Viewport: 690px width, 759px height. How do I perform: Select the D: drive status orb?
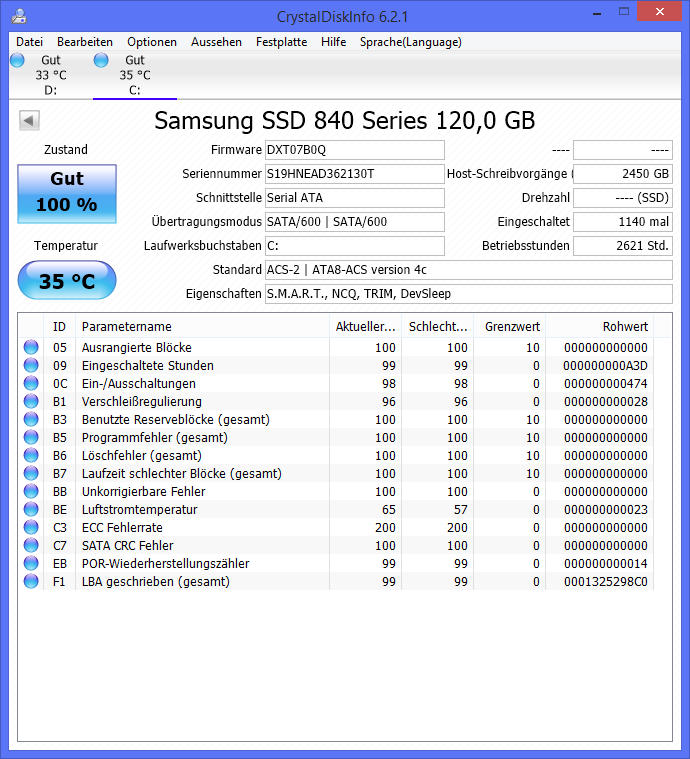(x=17, y=61)
